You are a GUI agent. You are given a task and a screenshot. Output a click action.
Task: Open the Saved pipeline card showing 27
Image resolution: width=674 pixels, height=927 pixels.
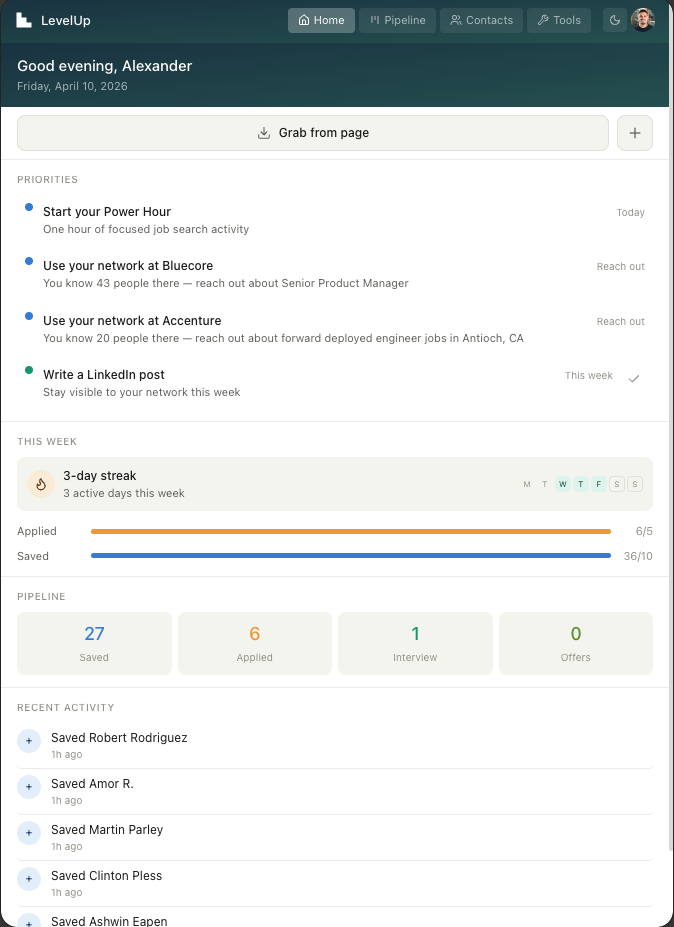(94, 642)
